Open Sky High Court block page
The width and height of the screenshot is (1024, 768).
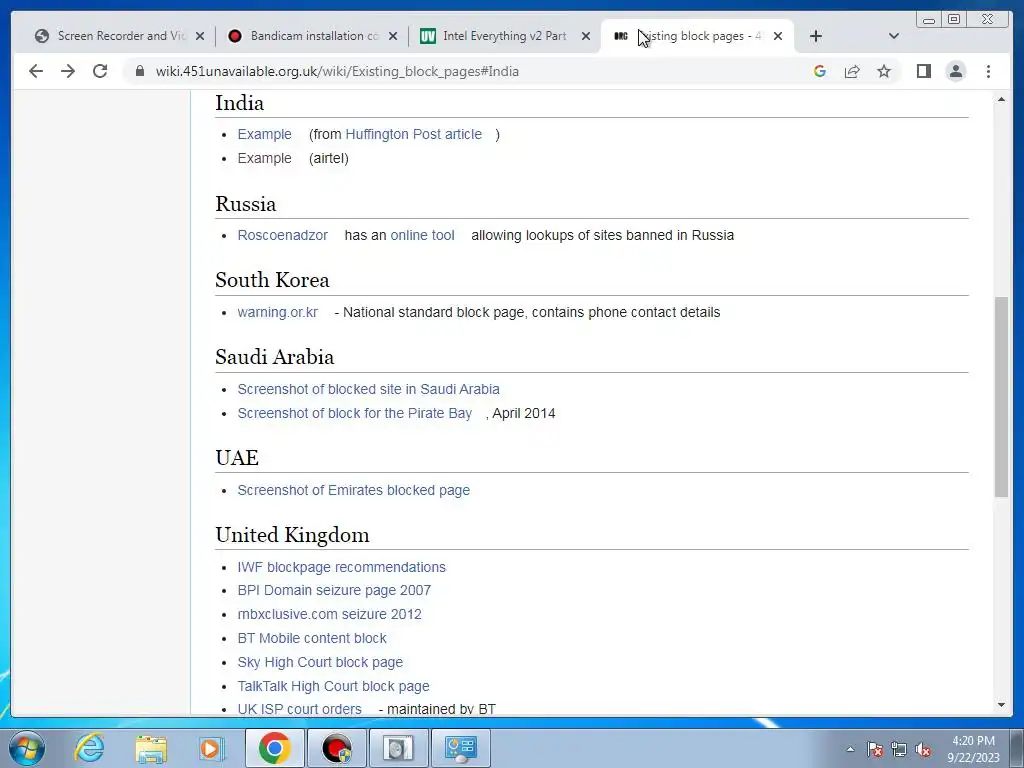click(320, 662)
